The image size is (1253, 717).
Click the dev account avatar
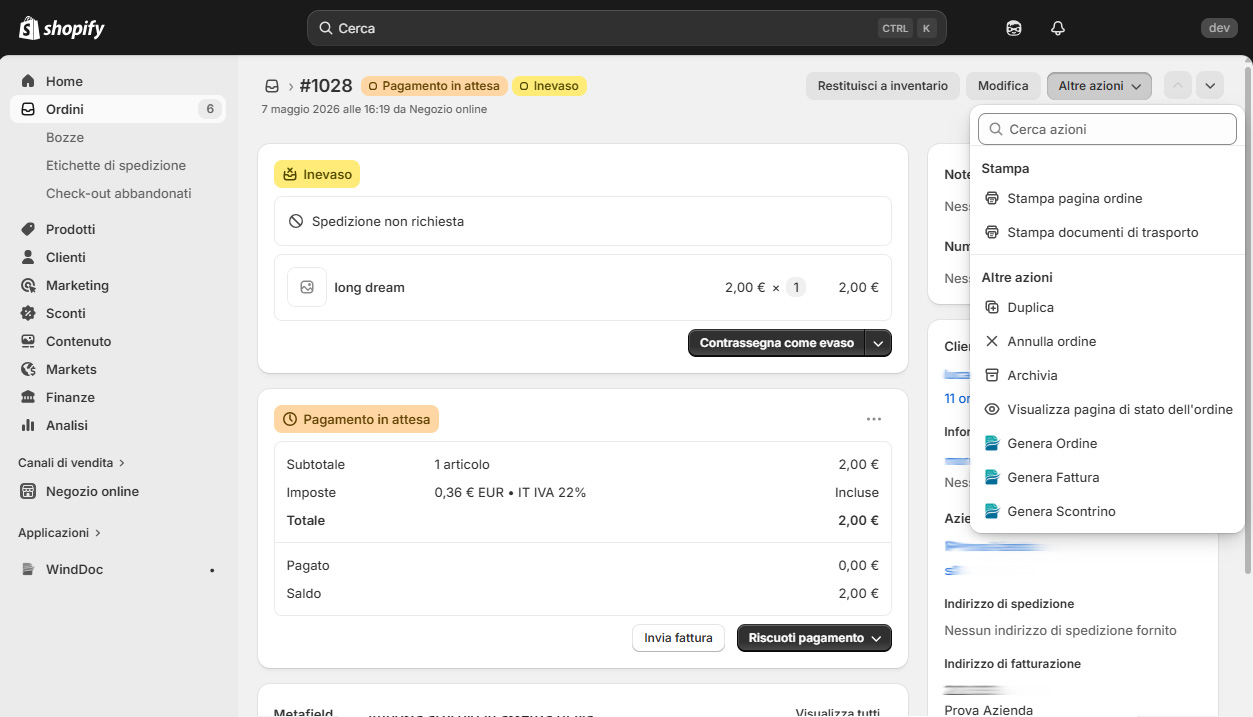(x=1219, y=28)
